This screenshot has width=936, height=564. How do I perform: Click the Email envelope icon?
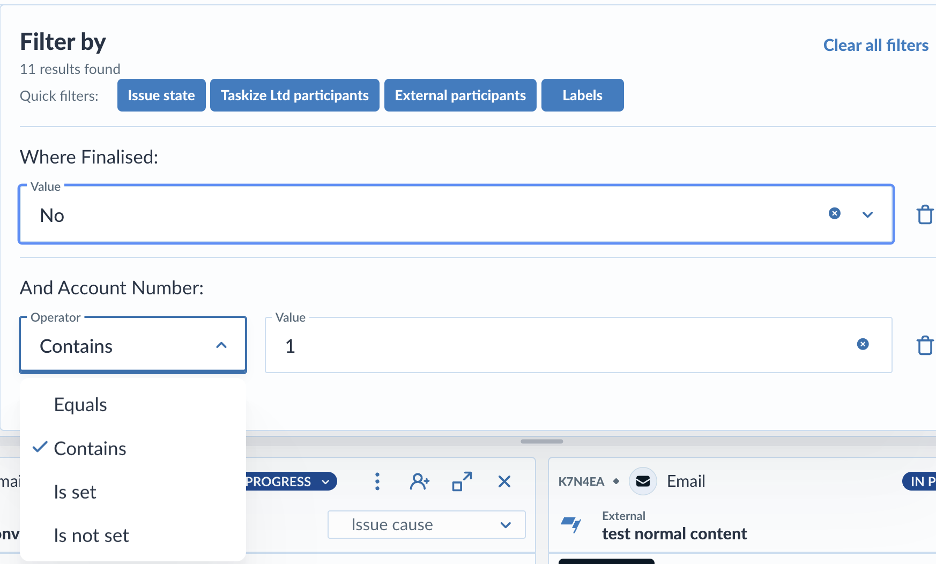(x=643, y=481)
